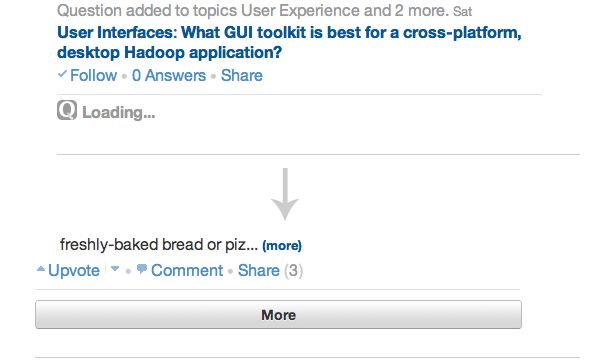Comment on the bread answer
Image resolution: width=590 pixels, height=361 pixels.
187,270
